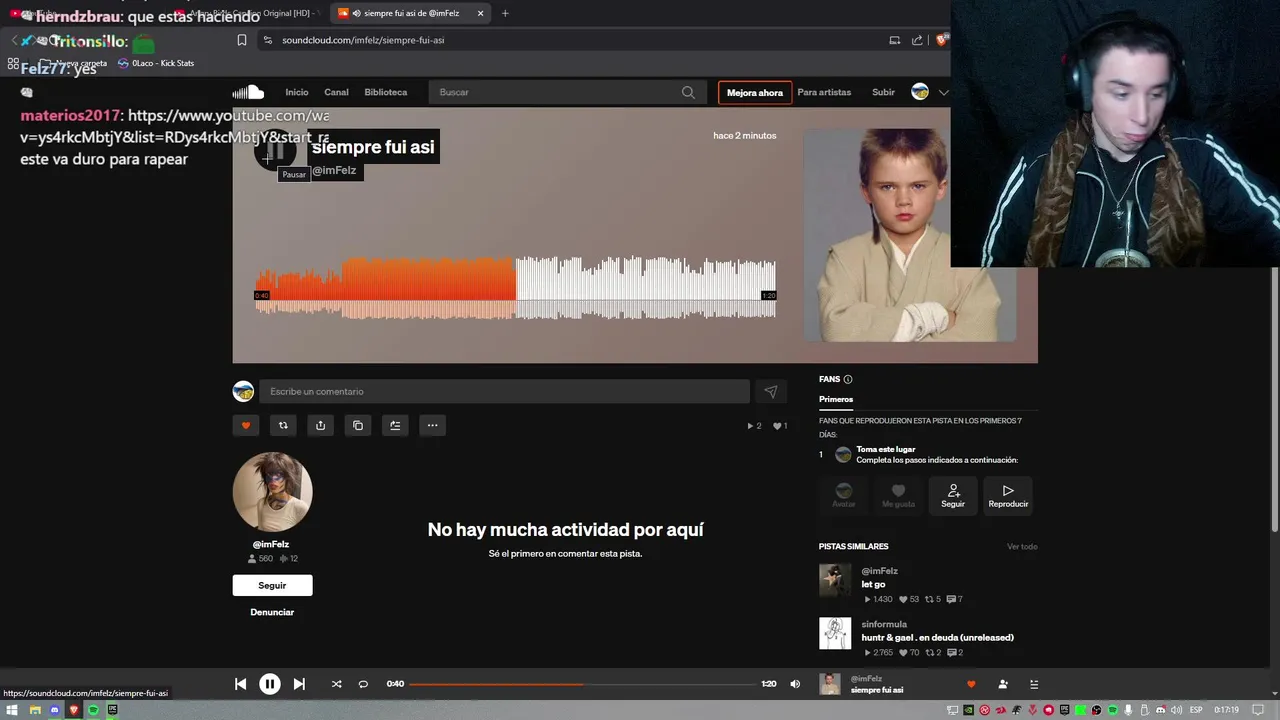Open the Canal section
The image size is (1280, 720).
[x=336, y=92]
